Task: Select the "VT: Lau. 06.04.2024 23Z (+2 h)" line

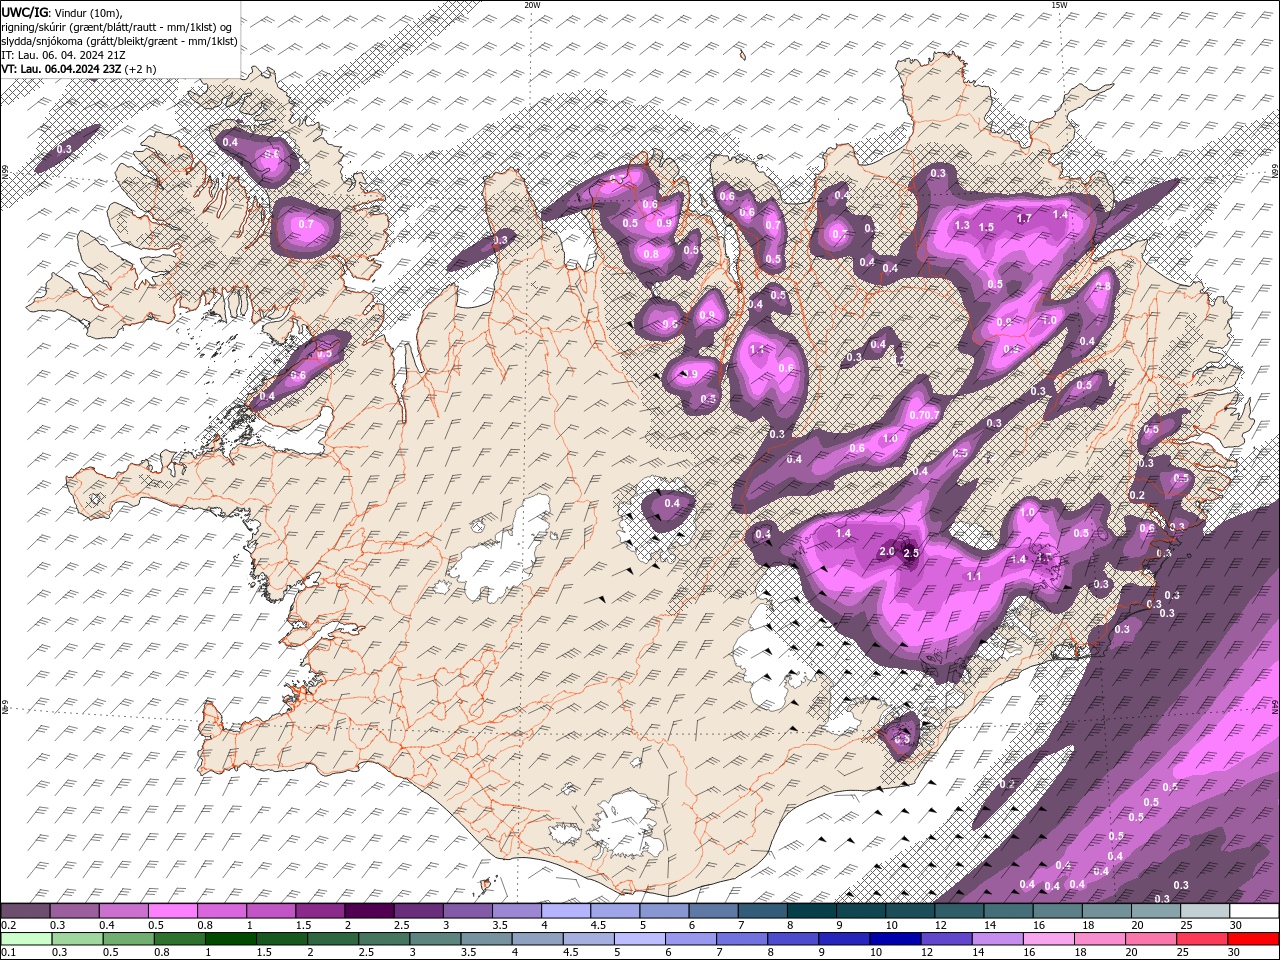Action: pyautogui.click(x=79, y=69)
